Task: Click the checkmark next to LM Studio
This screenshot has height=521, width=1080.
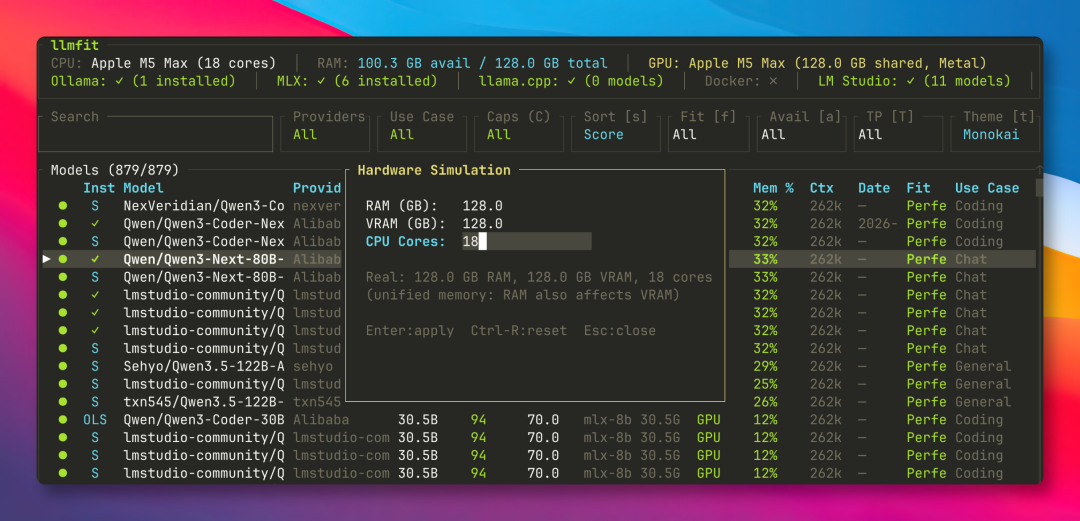Action: (911, 81)
